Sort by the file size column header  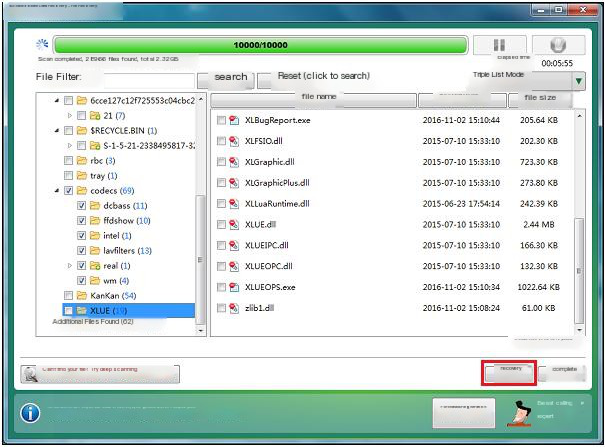coord(538,98)
